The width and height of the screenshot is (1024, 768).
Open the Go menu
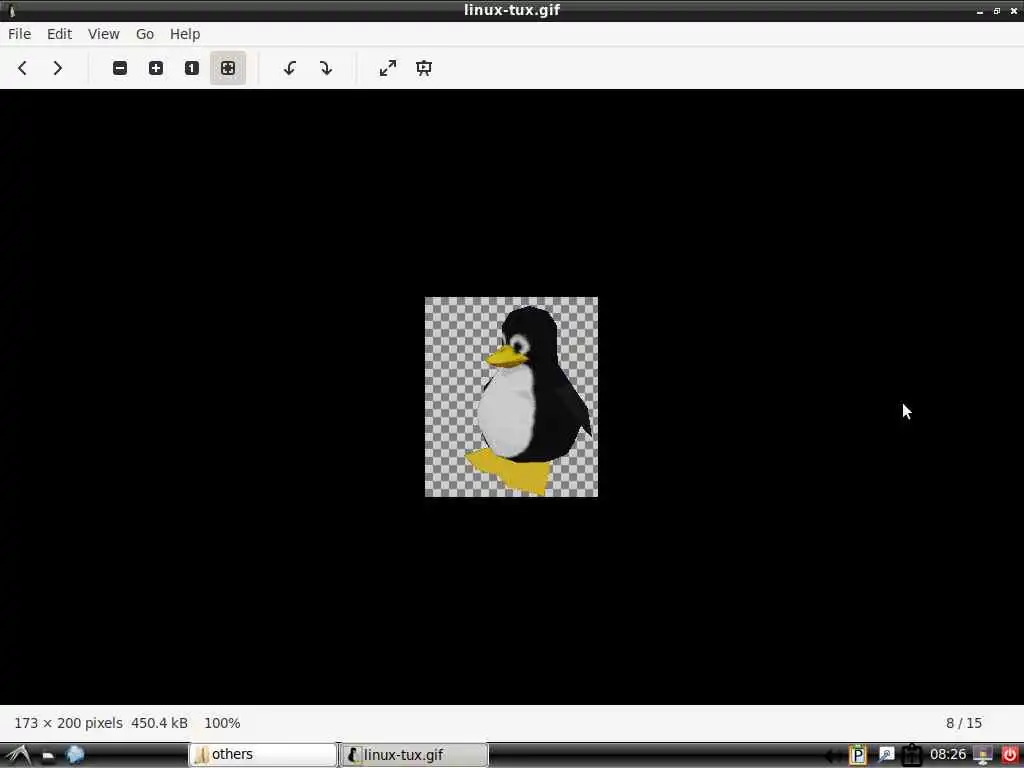point(145,34)
